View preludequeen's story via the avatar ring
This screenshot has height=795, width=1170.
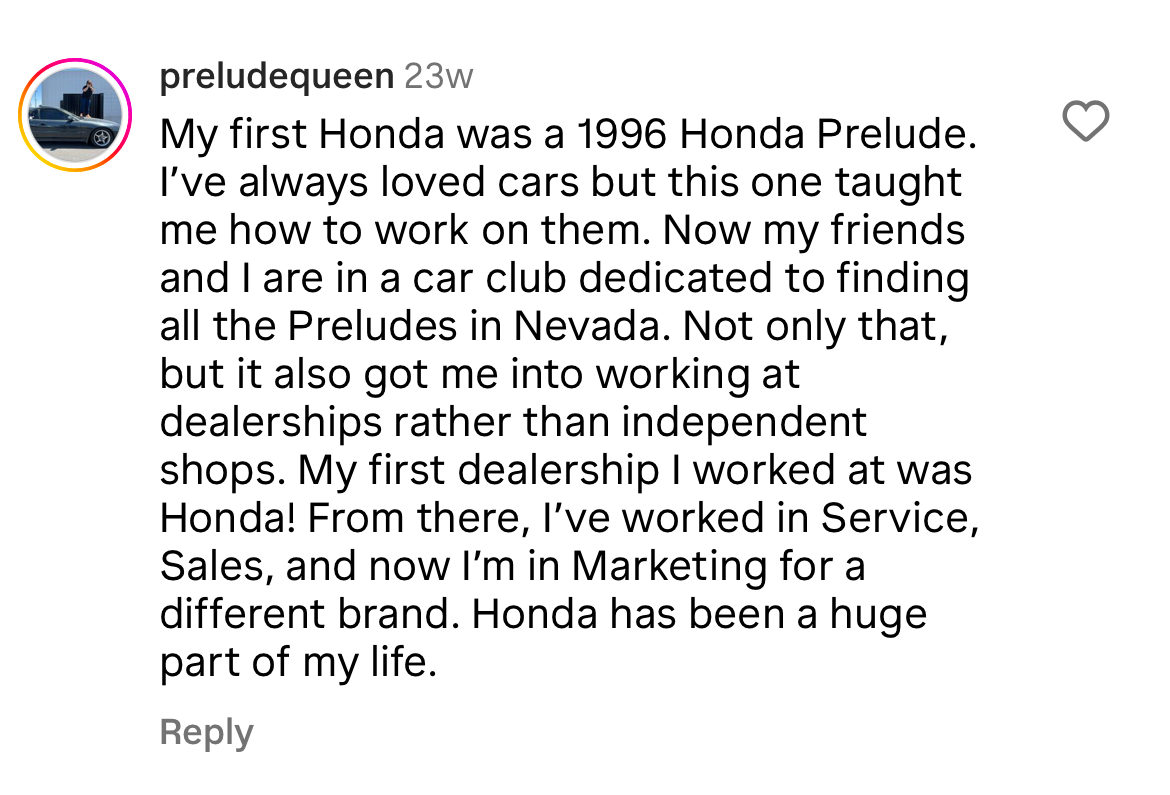76,116
